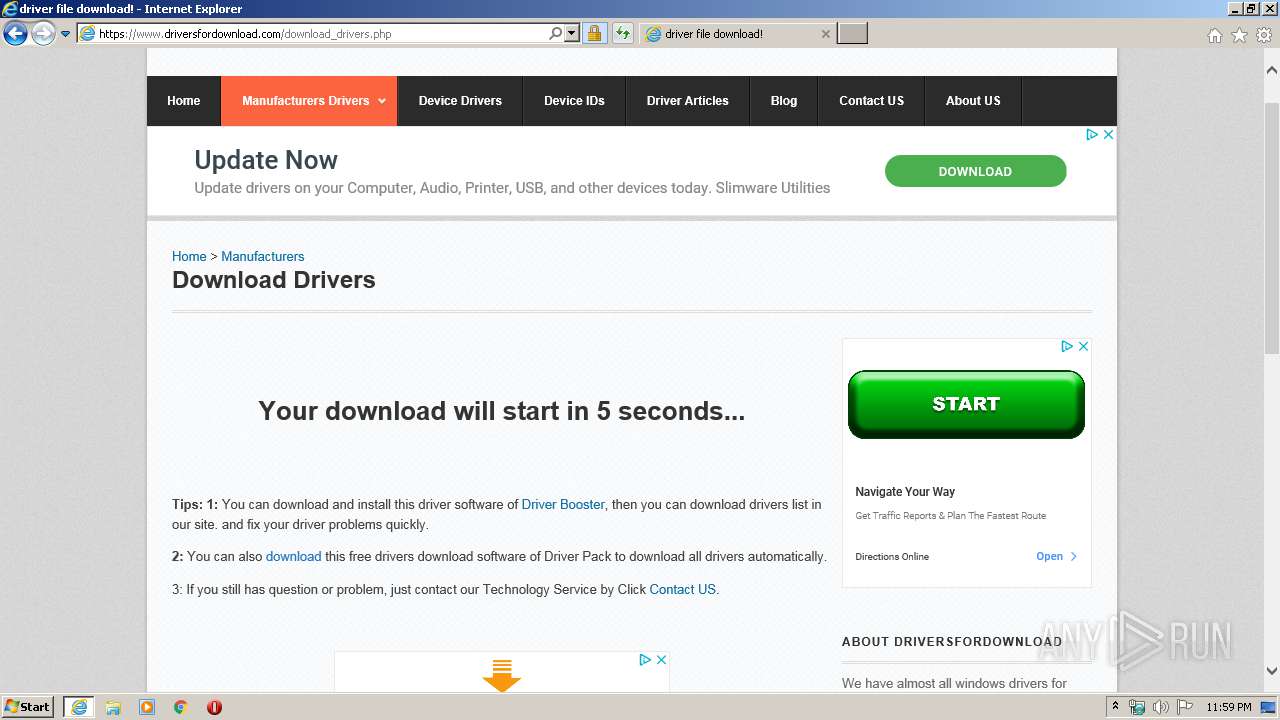Open Driver Articles menu item
1280x720 pixels.
(x=687, y=101)
